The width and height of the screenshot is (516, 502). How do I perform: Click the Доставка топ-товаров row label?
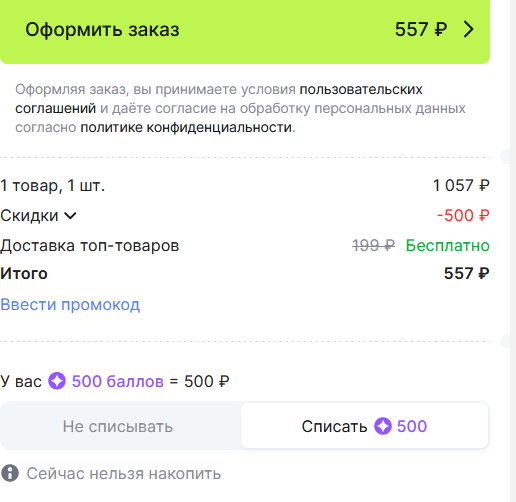(x=90, y=246)
